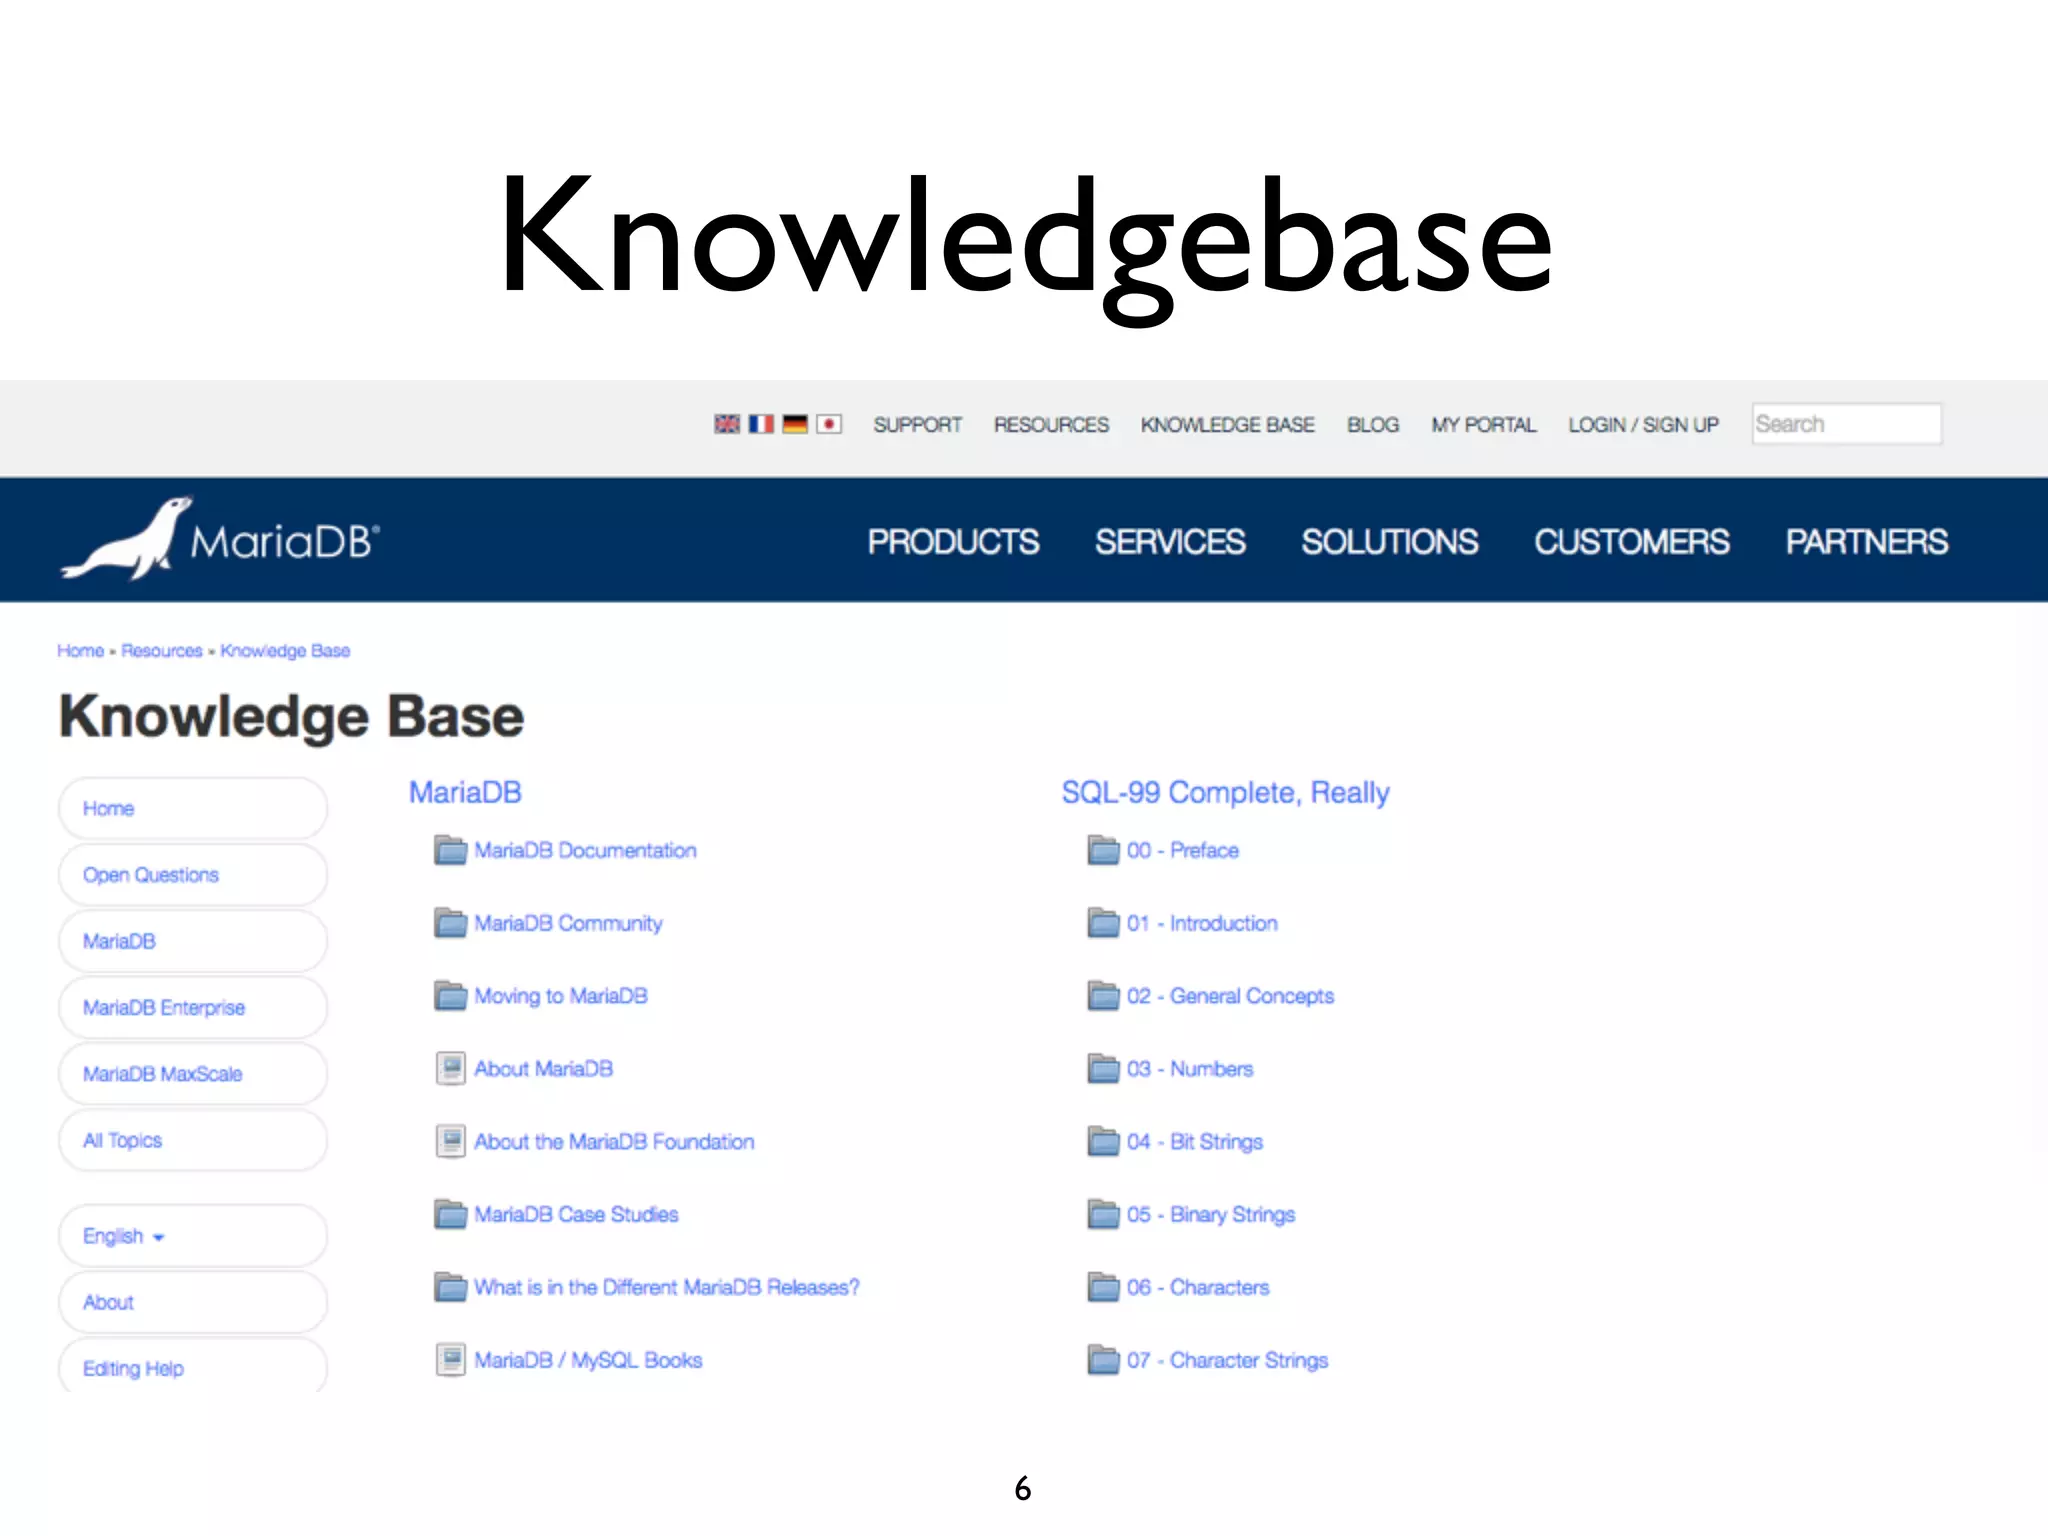
Task: Select MariaDB MaxScale in the sidebar
Action: pyautogui.click(x=193, y=1074)
